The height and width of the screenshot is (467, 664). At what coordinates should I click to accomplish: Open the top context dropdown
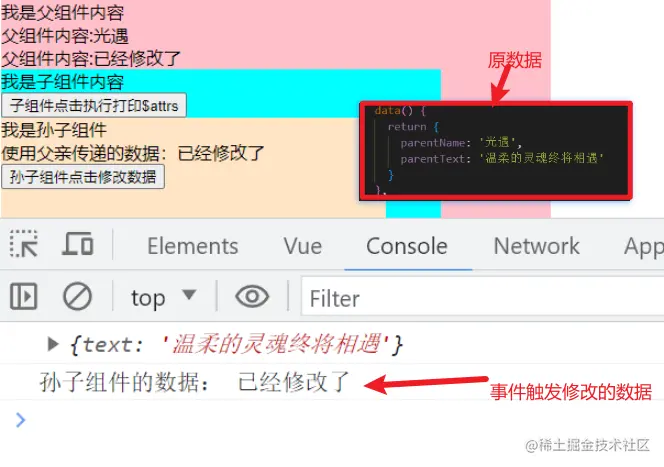click(163, 298)
